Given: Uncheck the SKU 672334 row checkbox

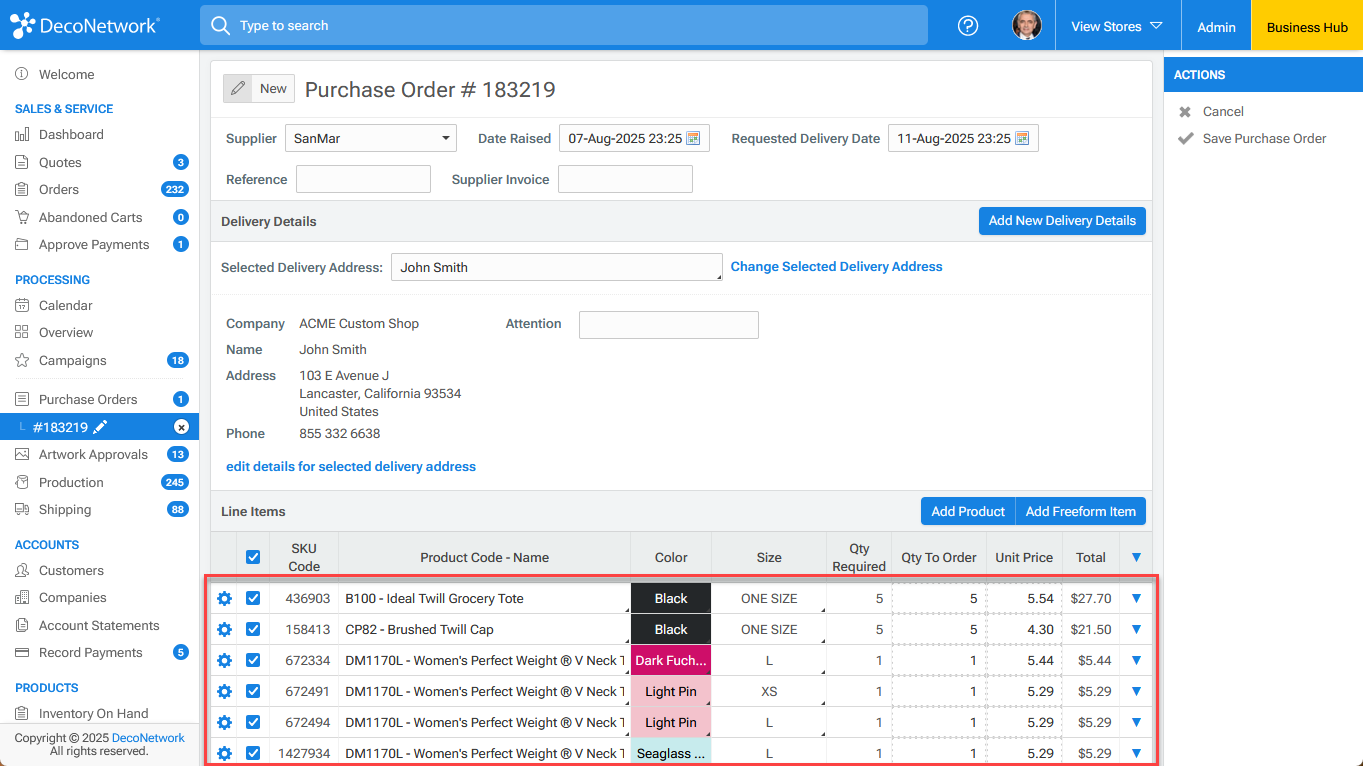Looking at the screenshot, I should [x=253, y=661].
